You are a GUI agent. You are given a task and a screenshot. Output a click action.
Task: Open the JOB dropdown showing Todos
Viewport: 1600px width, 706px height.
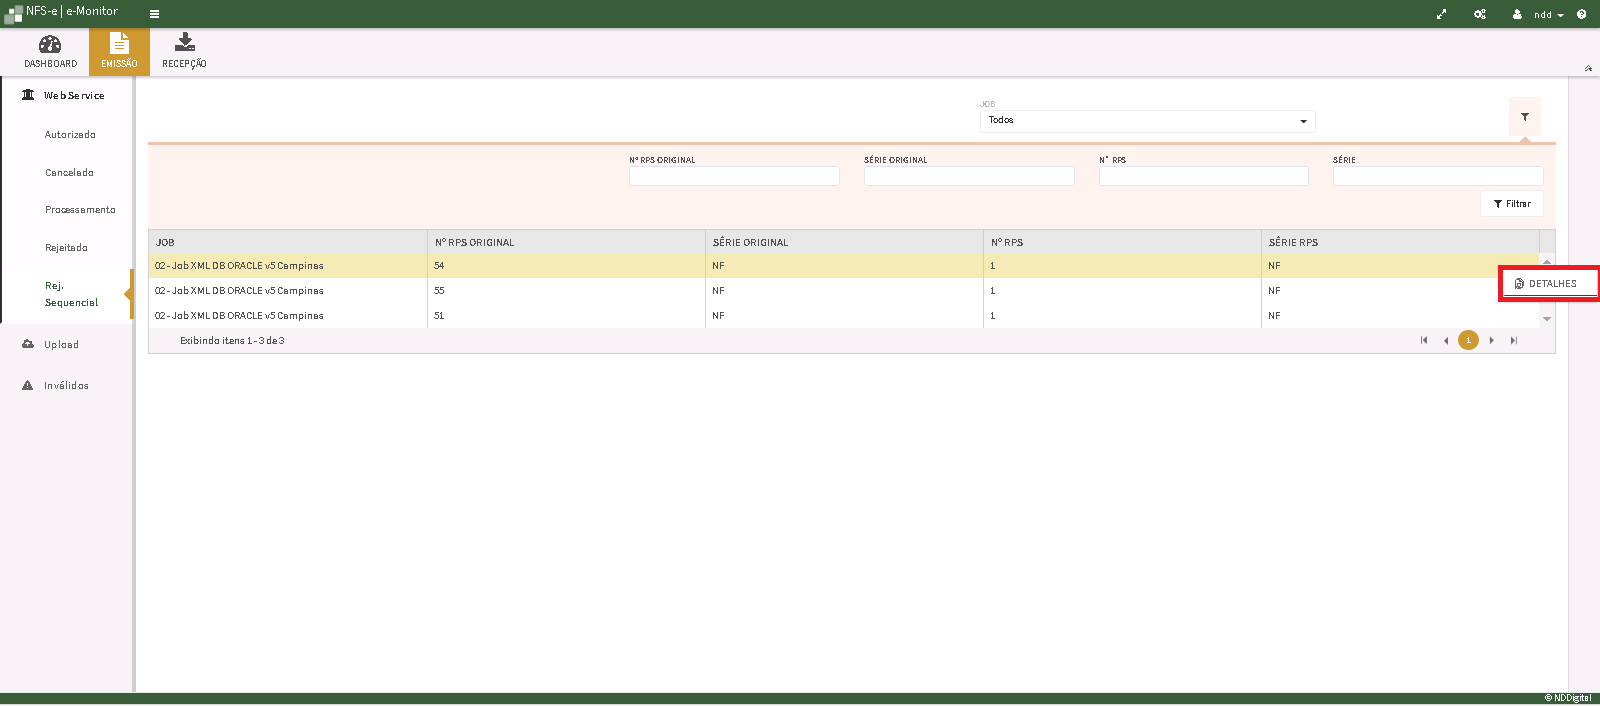point(1147,121)
